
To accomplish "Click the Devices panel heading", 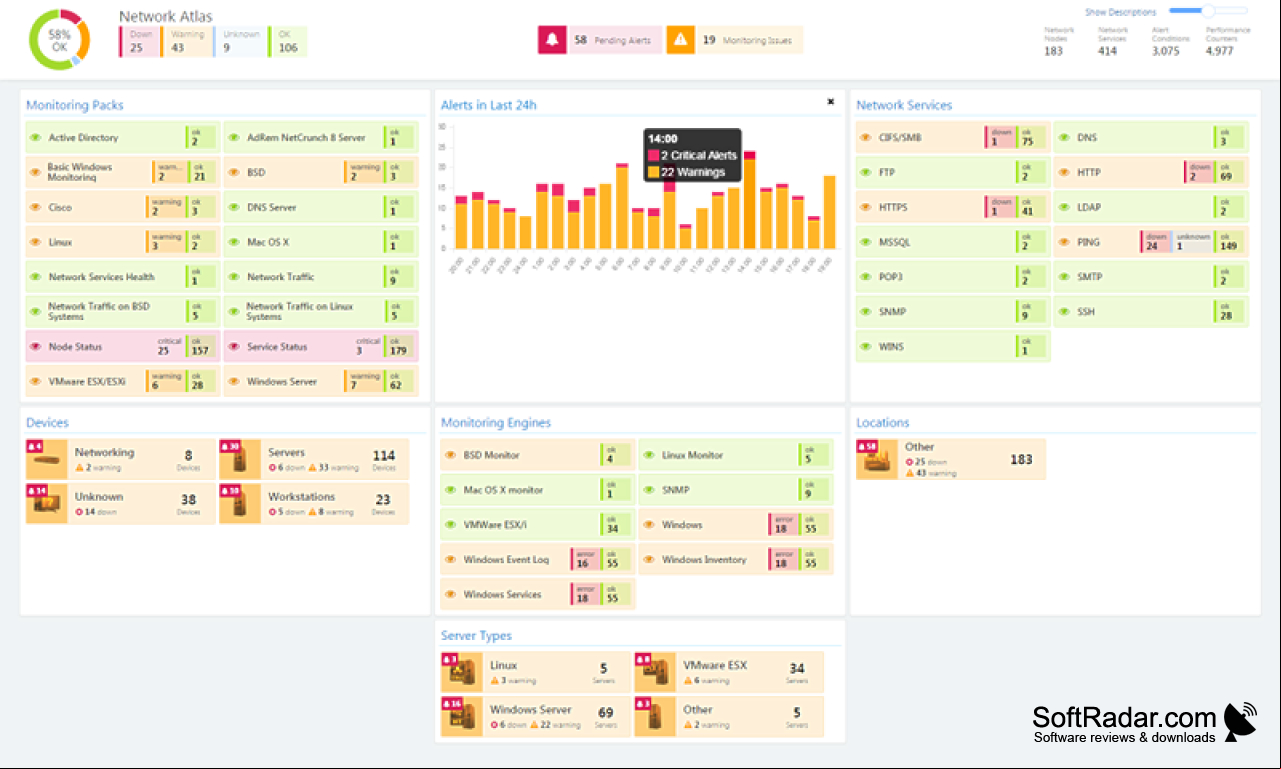I will [x=47, y=423].
